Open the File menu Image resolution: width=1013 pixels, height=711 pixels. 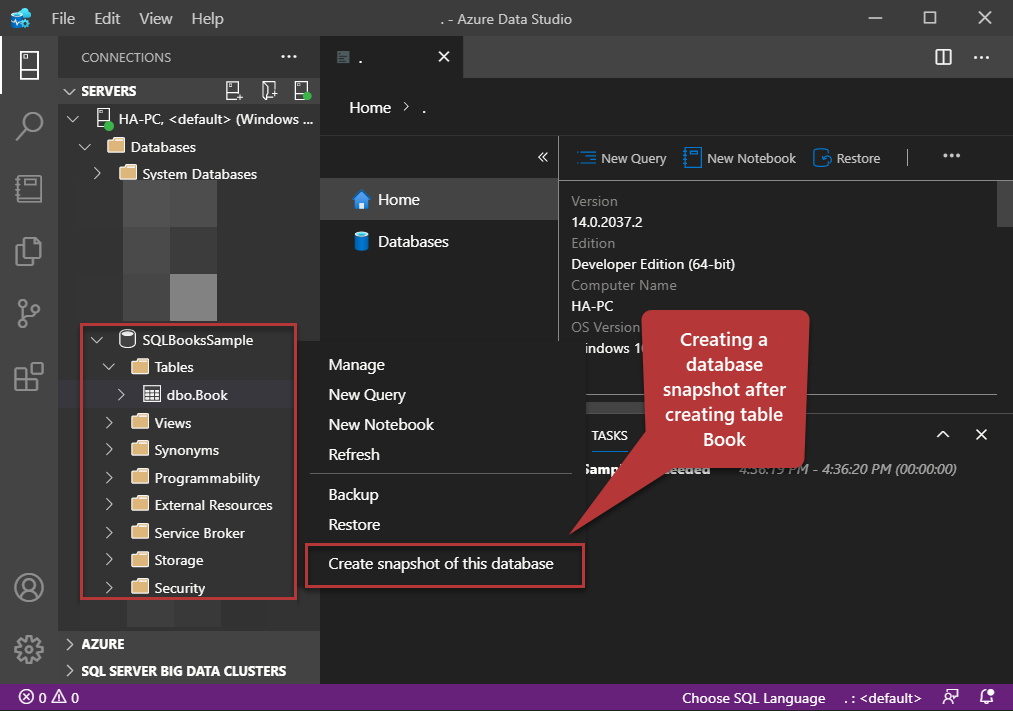[63, 19]
